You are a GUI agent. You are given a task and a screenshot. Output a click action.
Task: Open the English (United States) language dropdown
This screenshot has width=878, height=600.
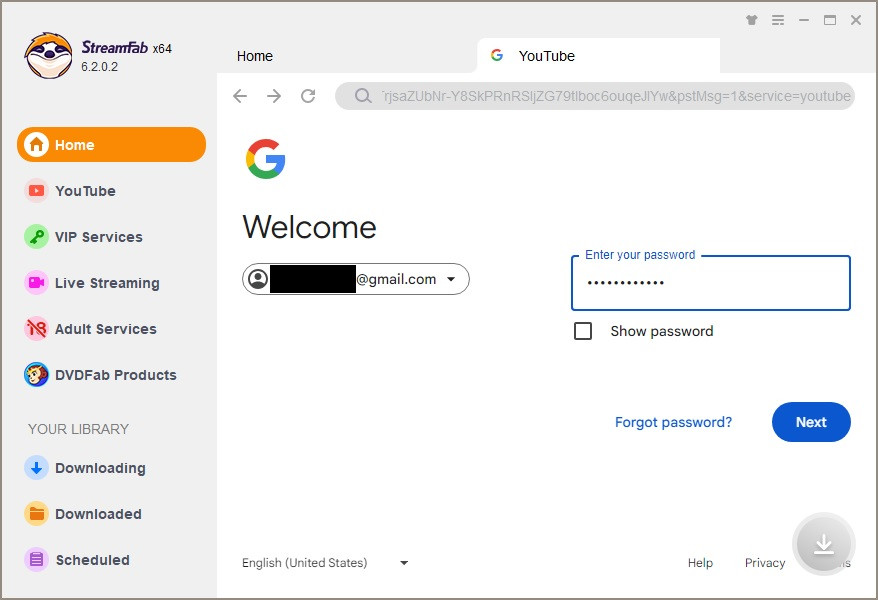(x=325, y=562)
